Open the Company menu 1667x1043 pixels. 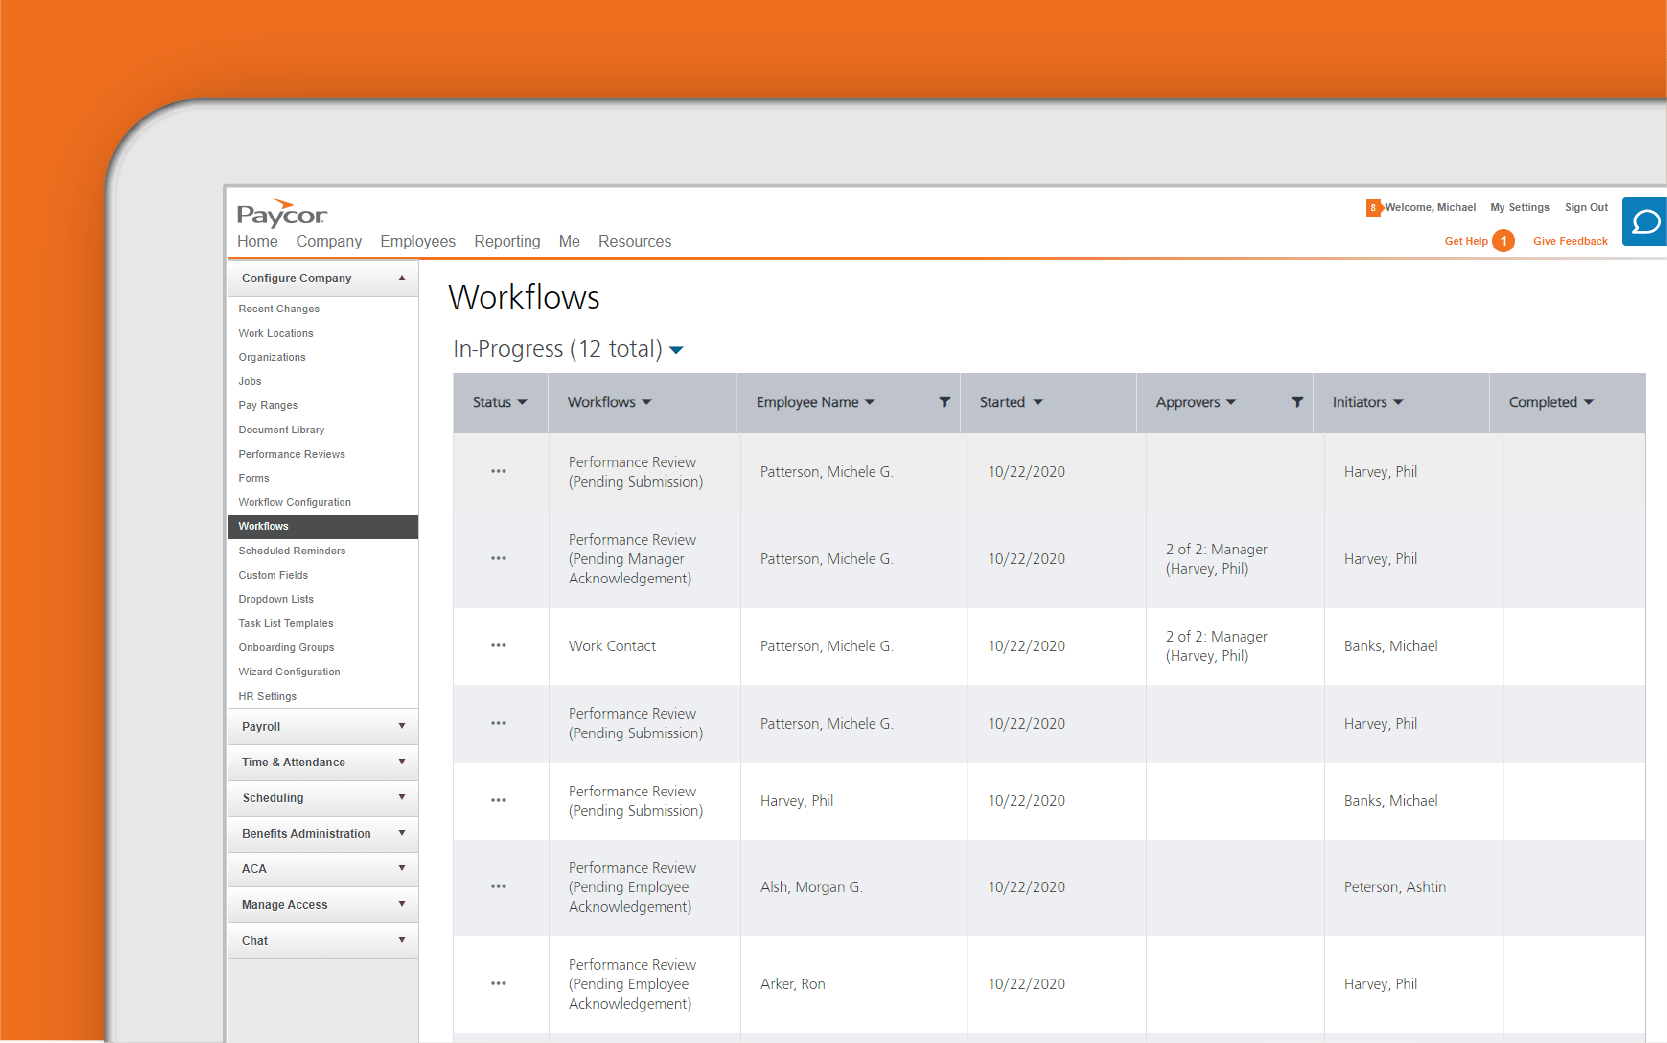coord(329,242)
